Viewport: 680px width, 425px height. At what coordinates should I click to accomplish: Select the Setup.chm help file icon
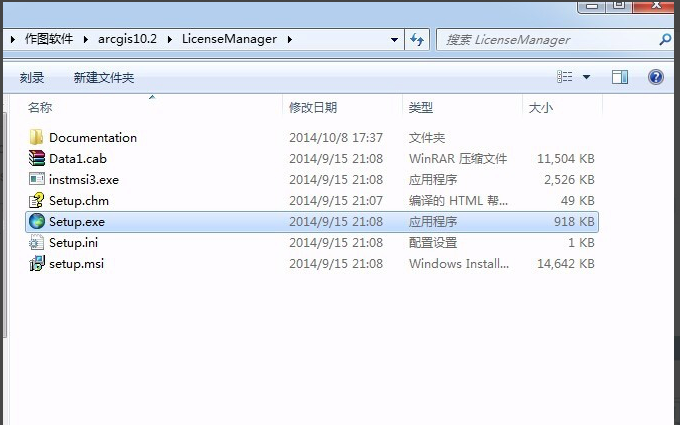(36, 200)
